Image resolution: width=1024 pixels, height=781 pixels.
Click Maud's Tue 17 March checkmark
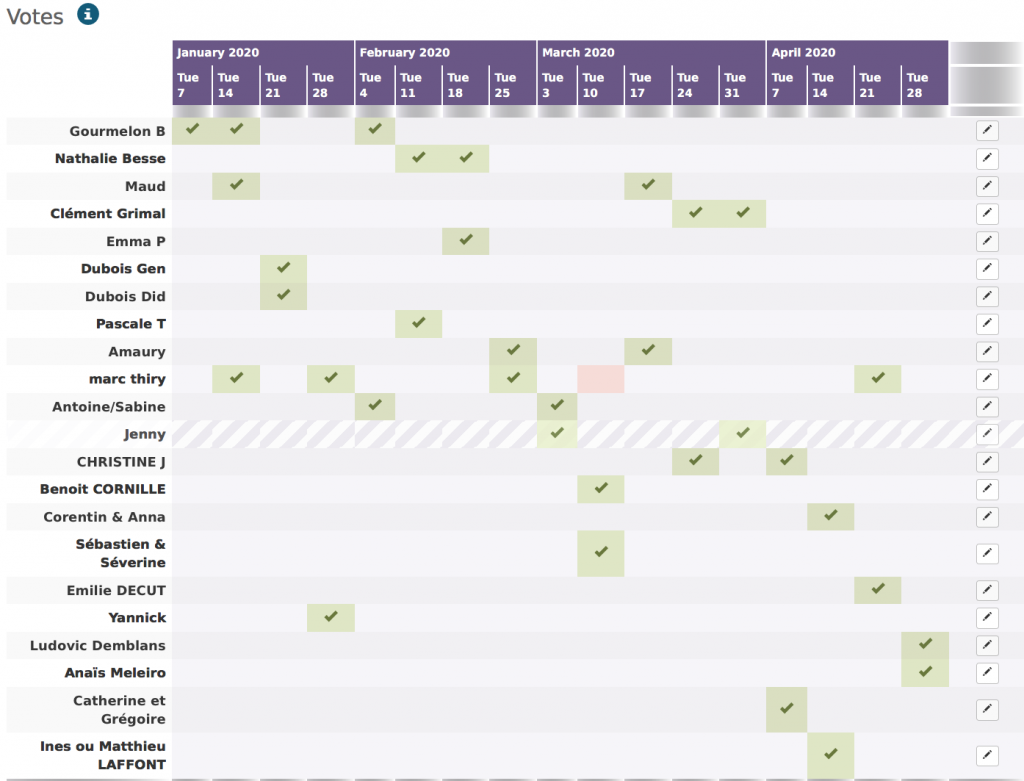pyautogui.click(x=648, y=185)
